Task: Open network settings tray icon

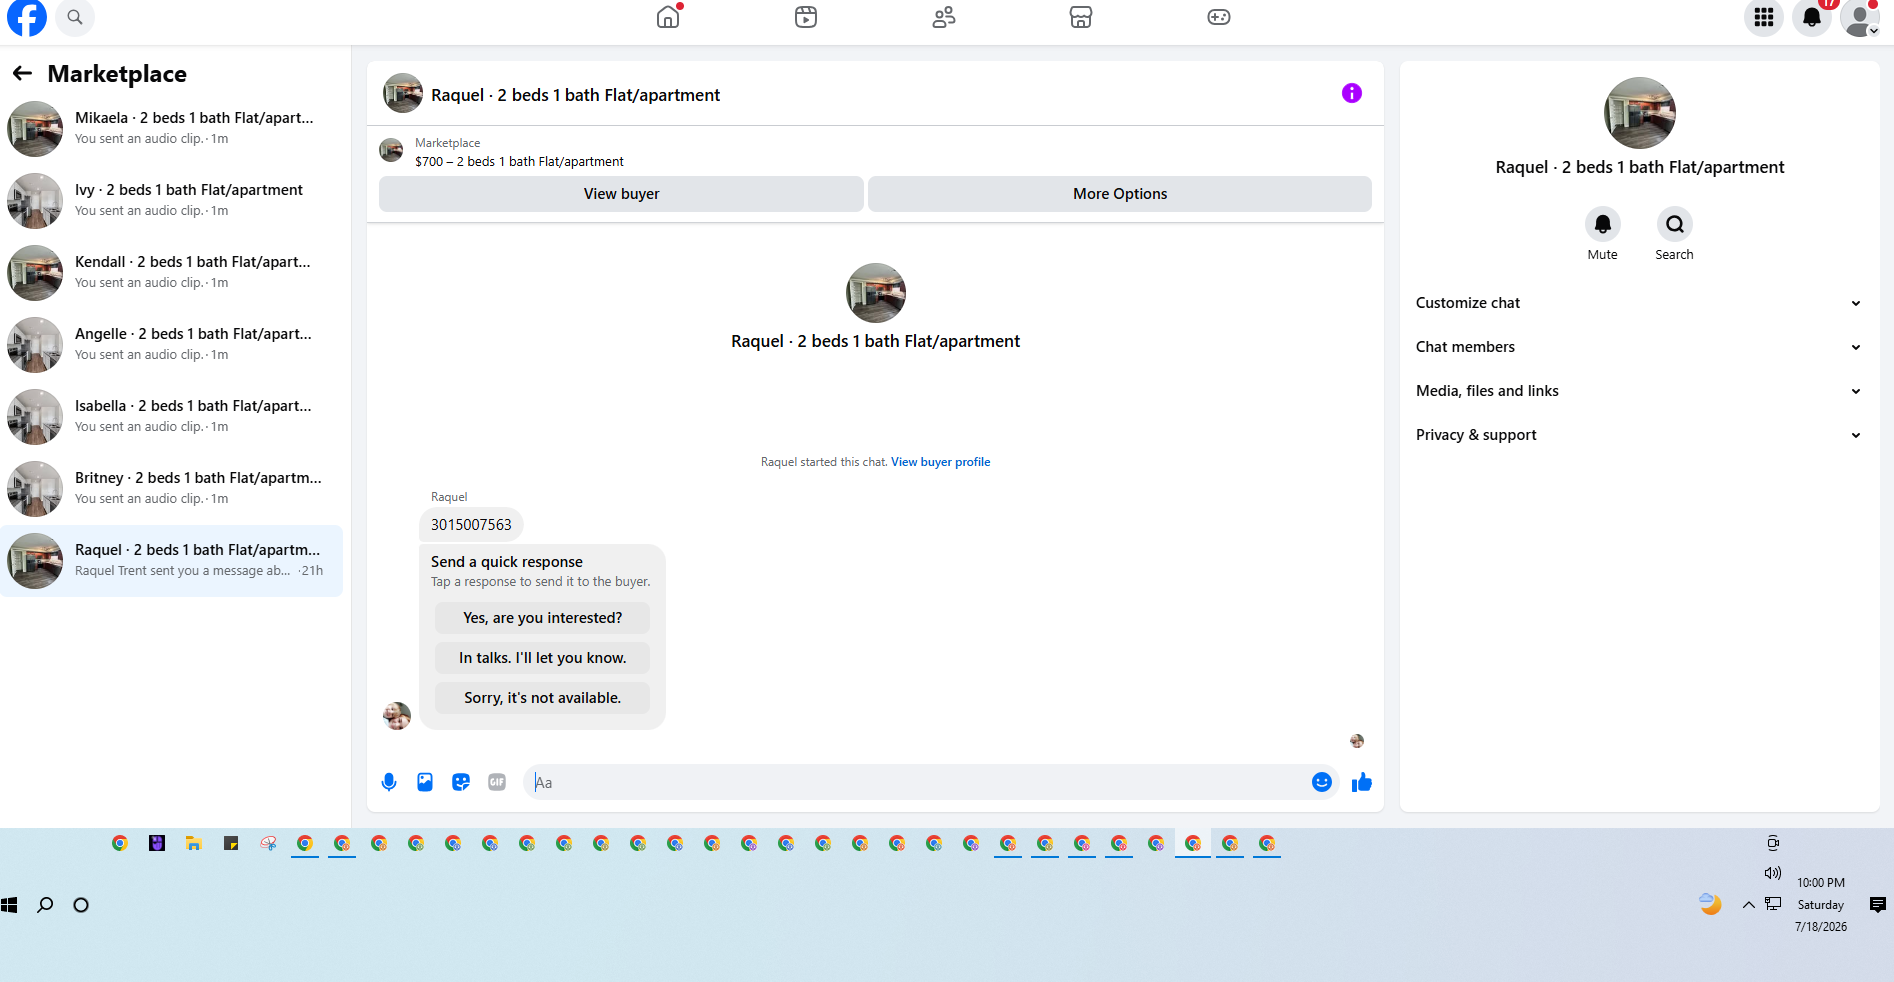Action: [x=1773, y=904]
